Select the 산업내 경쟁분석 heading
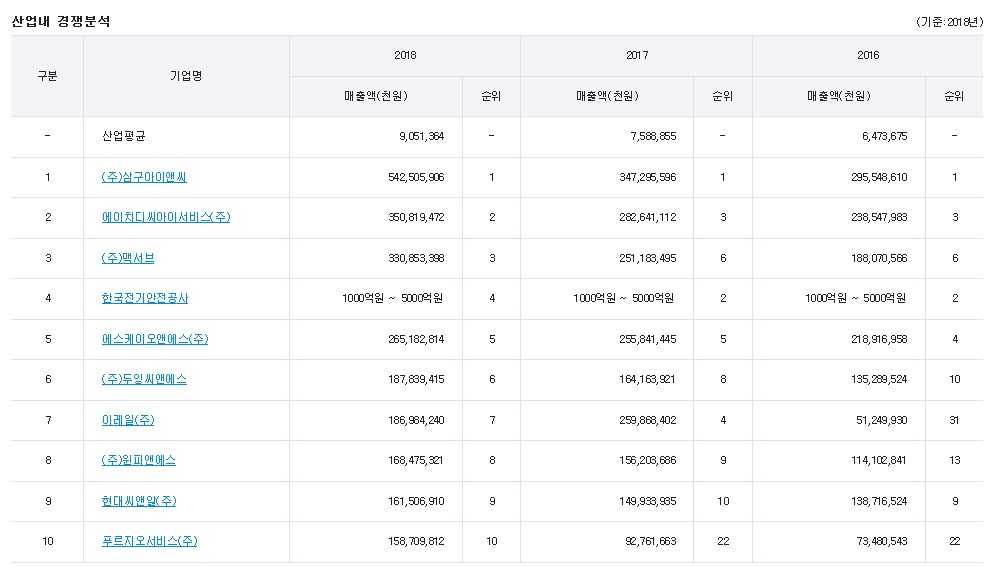989x567 pixels. point(61,21)
